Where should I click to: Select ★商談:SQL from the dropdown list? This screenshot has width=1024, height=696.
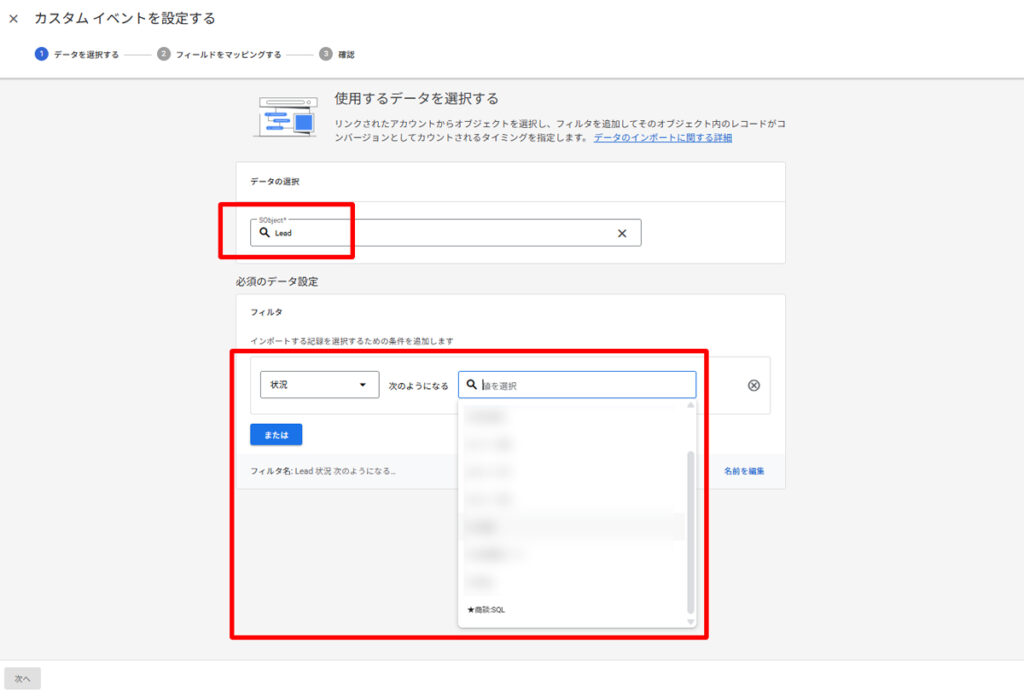(486, 609)
